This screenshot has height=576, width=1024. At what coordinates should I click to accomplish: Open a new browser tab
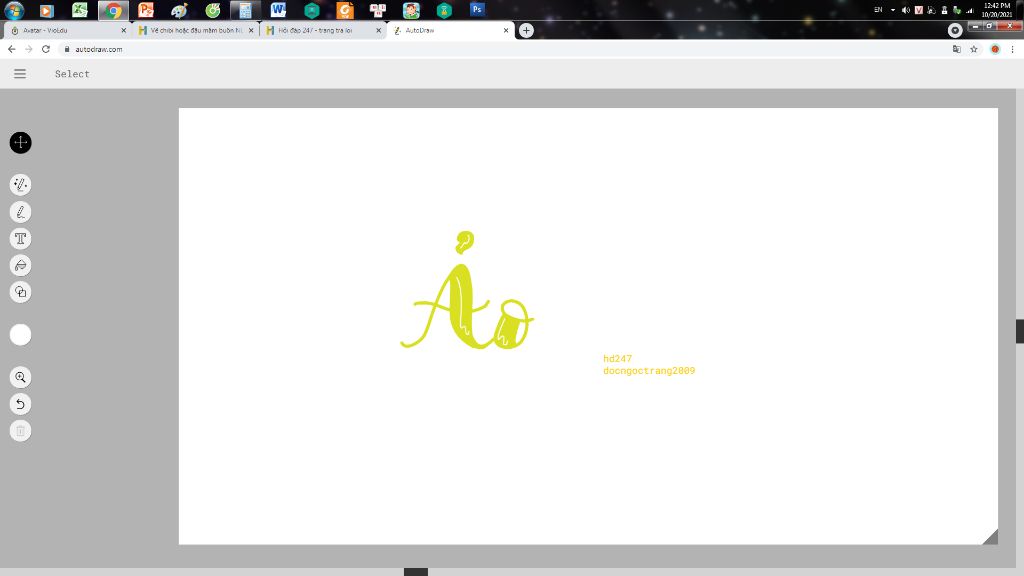pos(526,30)
